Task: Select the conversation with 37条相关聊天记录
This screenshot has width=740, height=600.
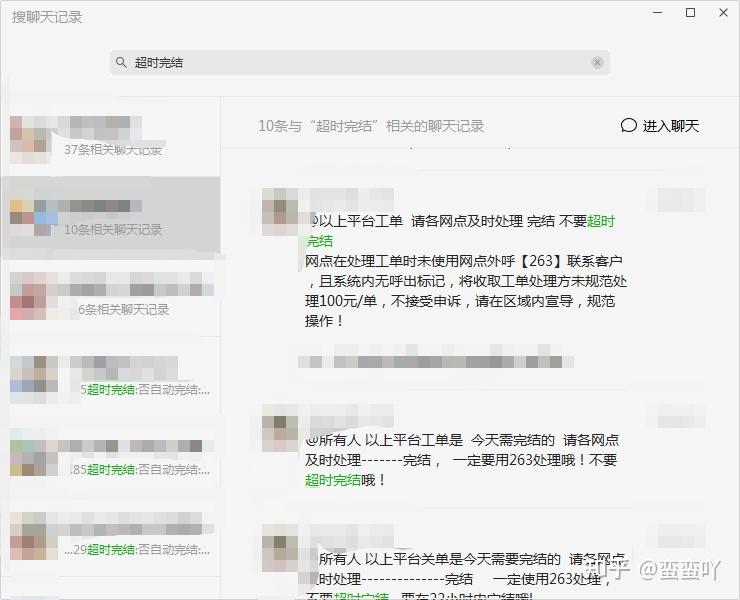Action: tap(110, 139)
